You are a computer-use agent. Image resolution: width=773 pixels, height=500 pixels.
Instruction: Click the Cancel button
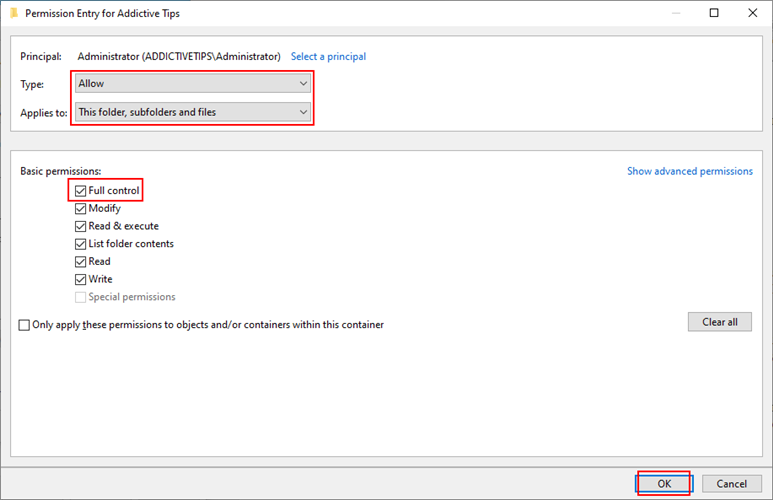pyautogui.click(x=732, y=484)
